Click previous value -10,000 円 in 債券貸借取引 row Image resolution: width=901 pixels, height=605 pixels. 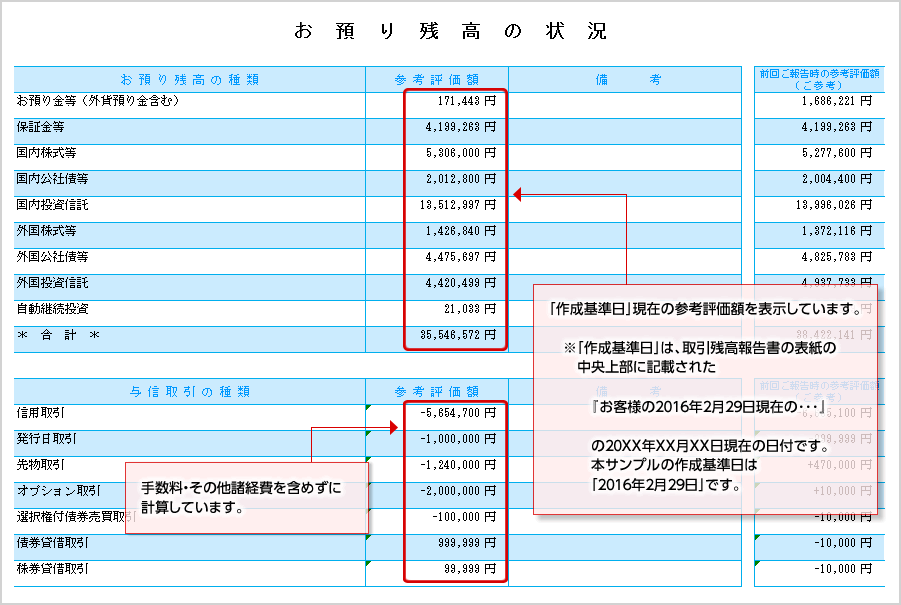pyautogui.click(x=843, y=543)
